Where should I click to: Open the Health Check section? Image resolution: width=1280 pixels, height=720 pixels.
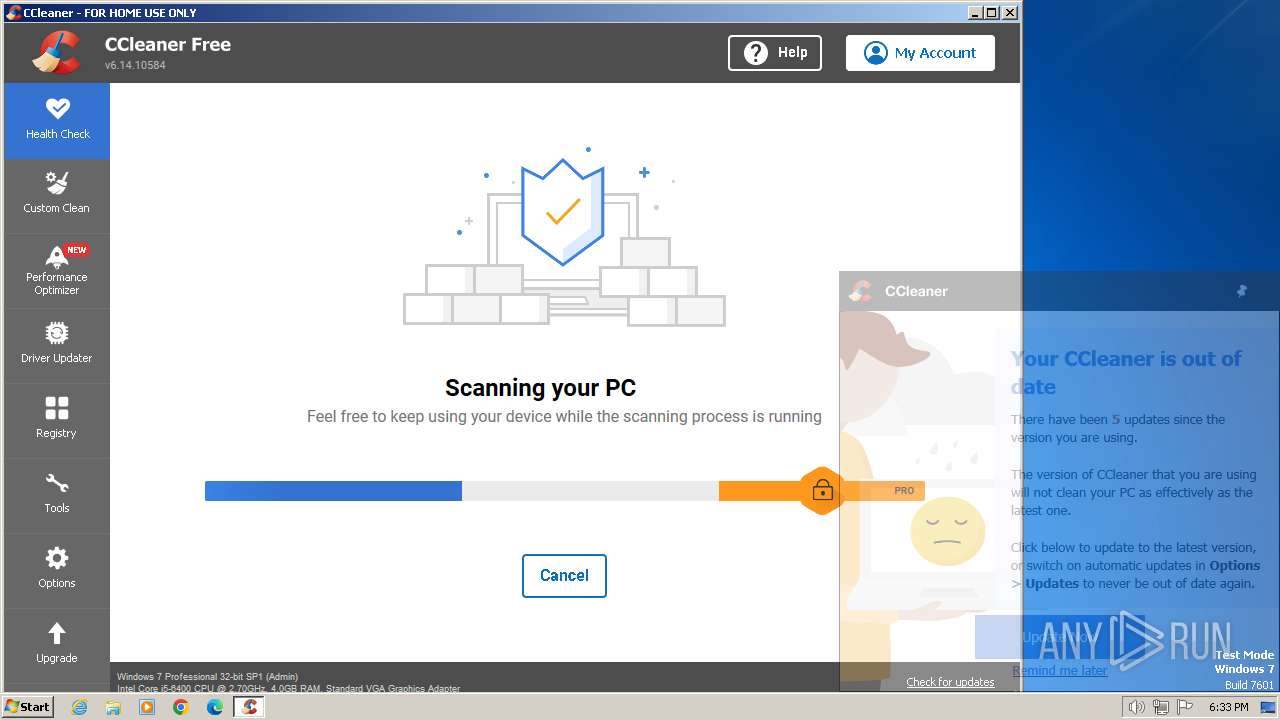click(x=57, y=121)
